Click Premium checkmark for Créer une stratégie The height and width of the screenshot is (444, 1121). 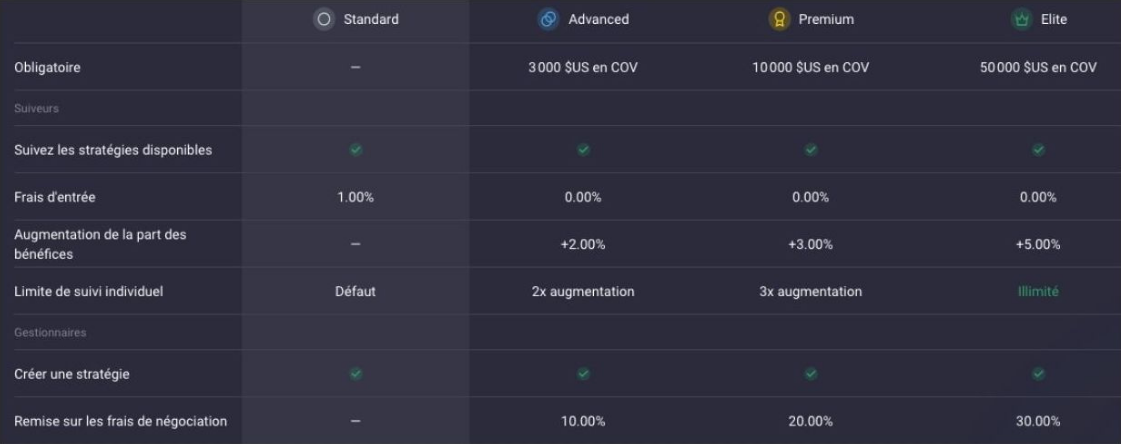pos(811,374)
